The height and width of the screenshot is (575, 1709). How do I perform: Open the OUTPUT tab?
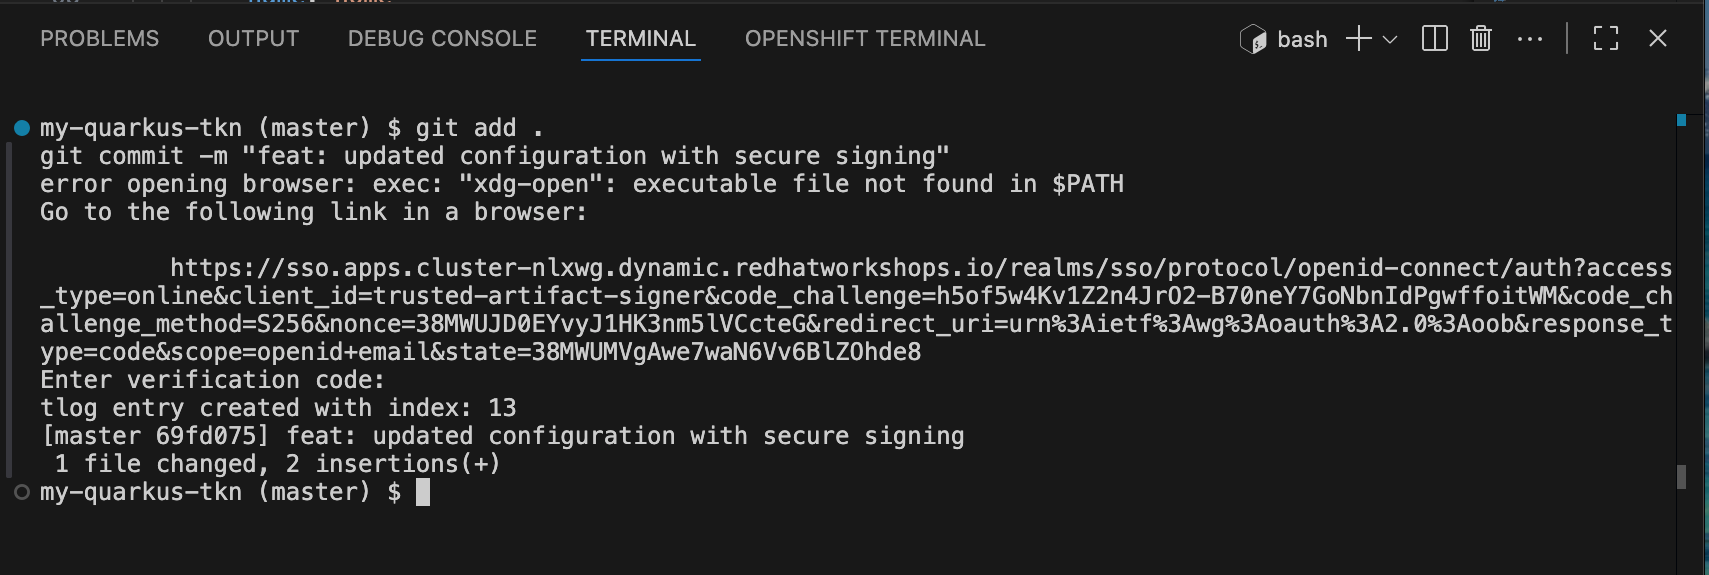click(x=253, y=39)
